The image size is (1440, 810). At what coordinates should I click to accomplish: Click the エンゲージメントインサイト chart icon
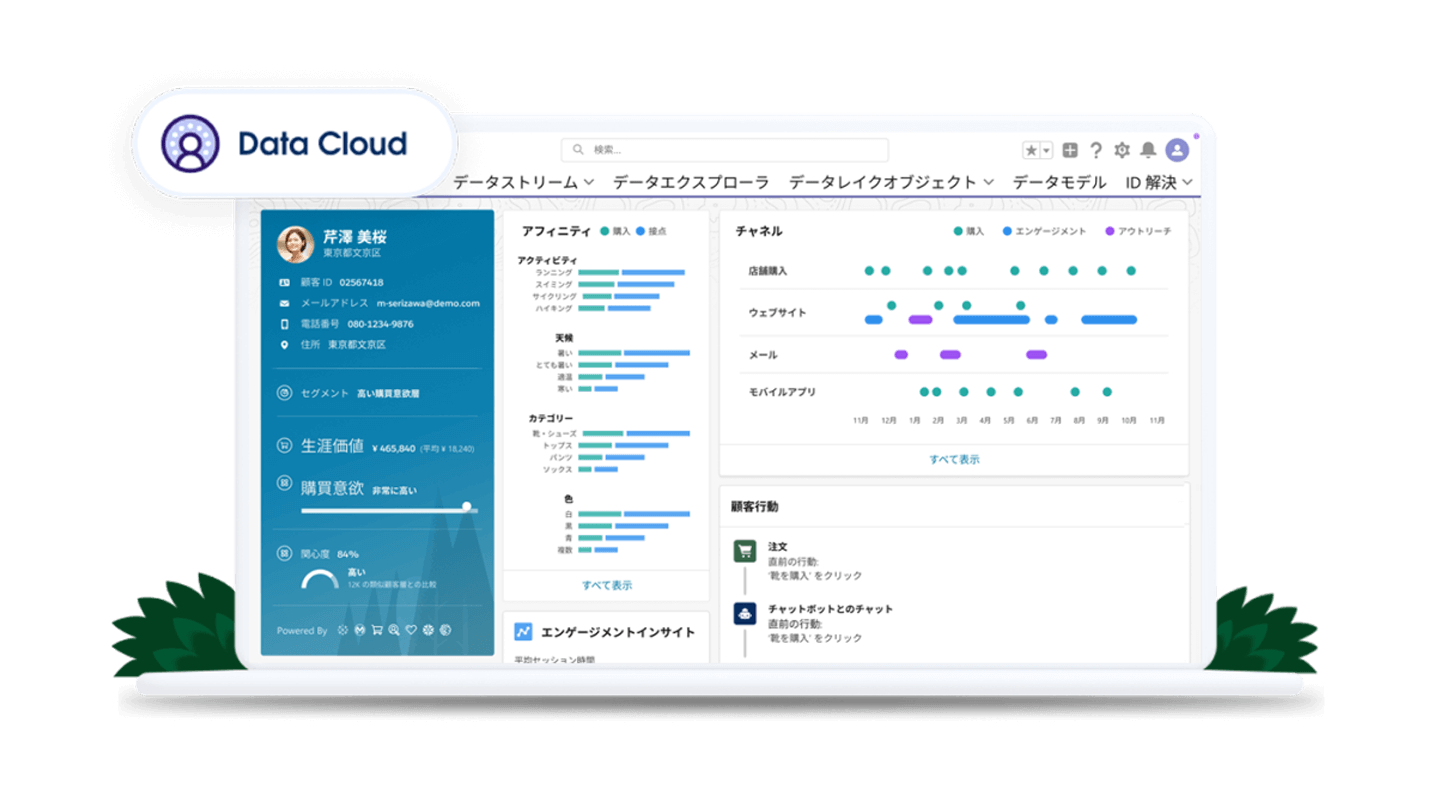pos(523,632)
